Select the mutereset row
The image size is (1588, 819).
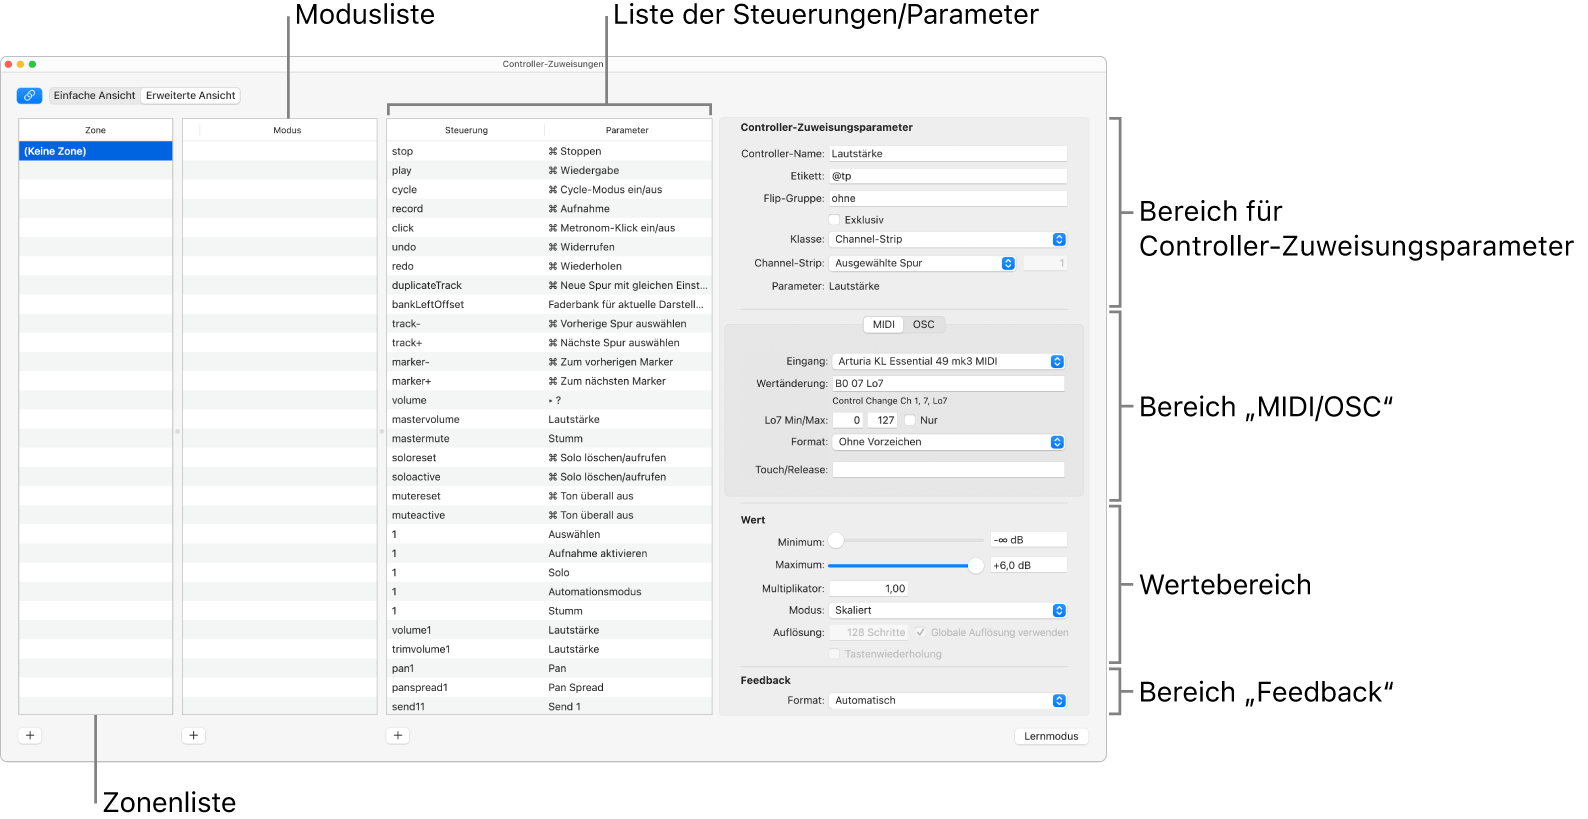(x=549, y=496)
